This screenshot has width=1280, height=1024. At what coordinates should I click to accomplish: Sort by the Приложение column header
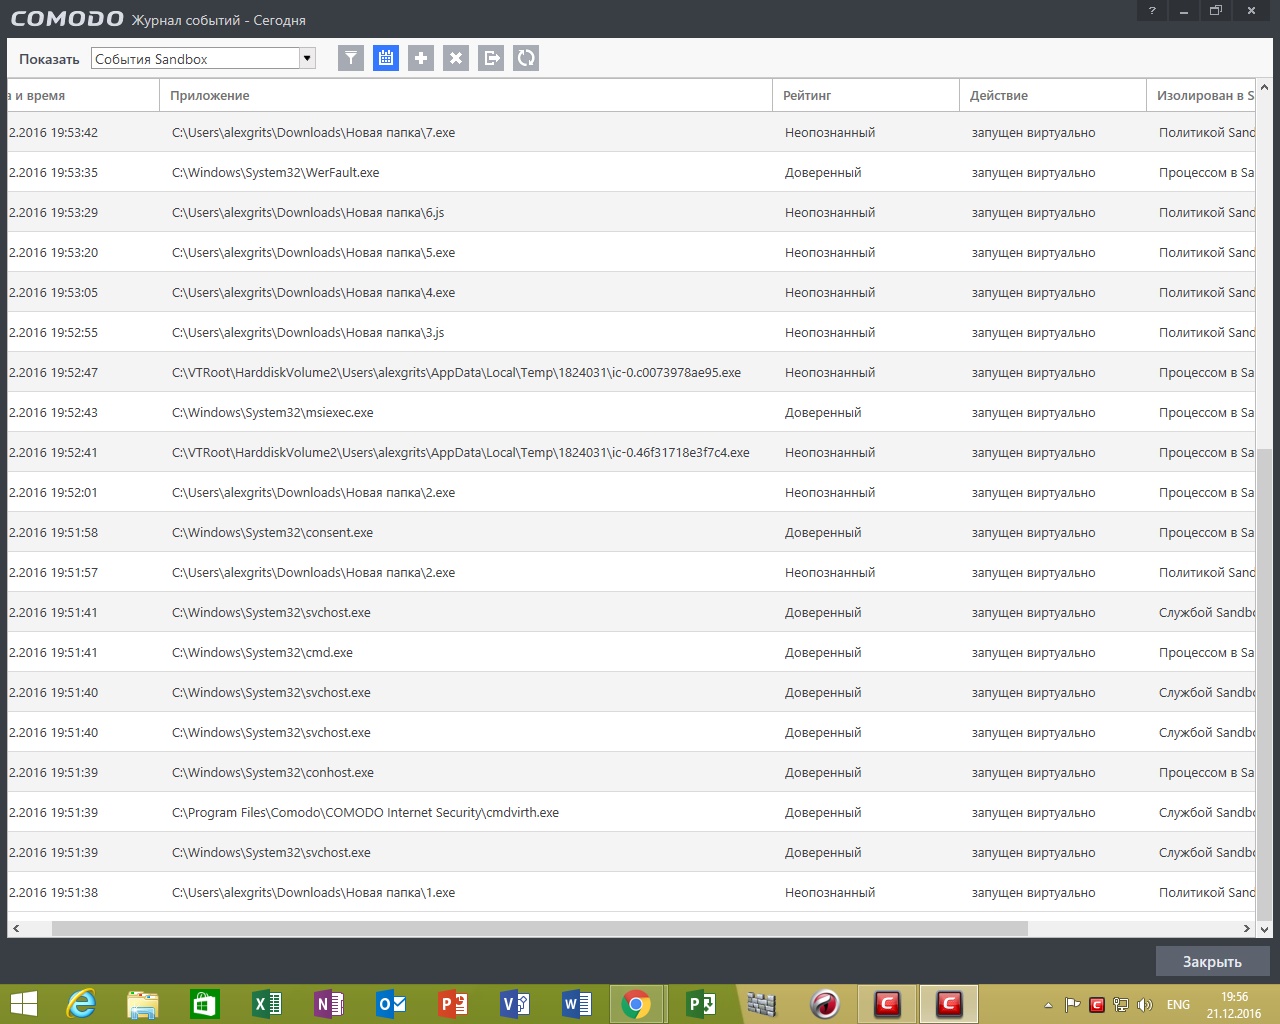[x=466, y=95]
